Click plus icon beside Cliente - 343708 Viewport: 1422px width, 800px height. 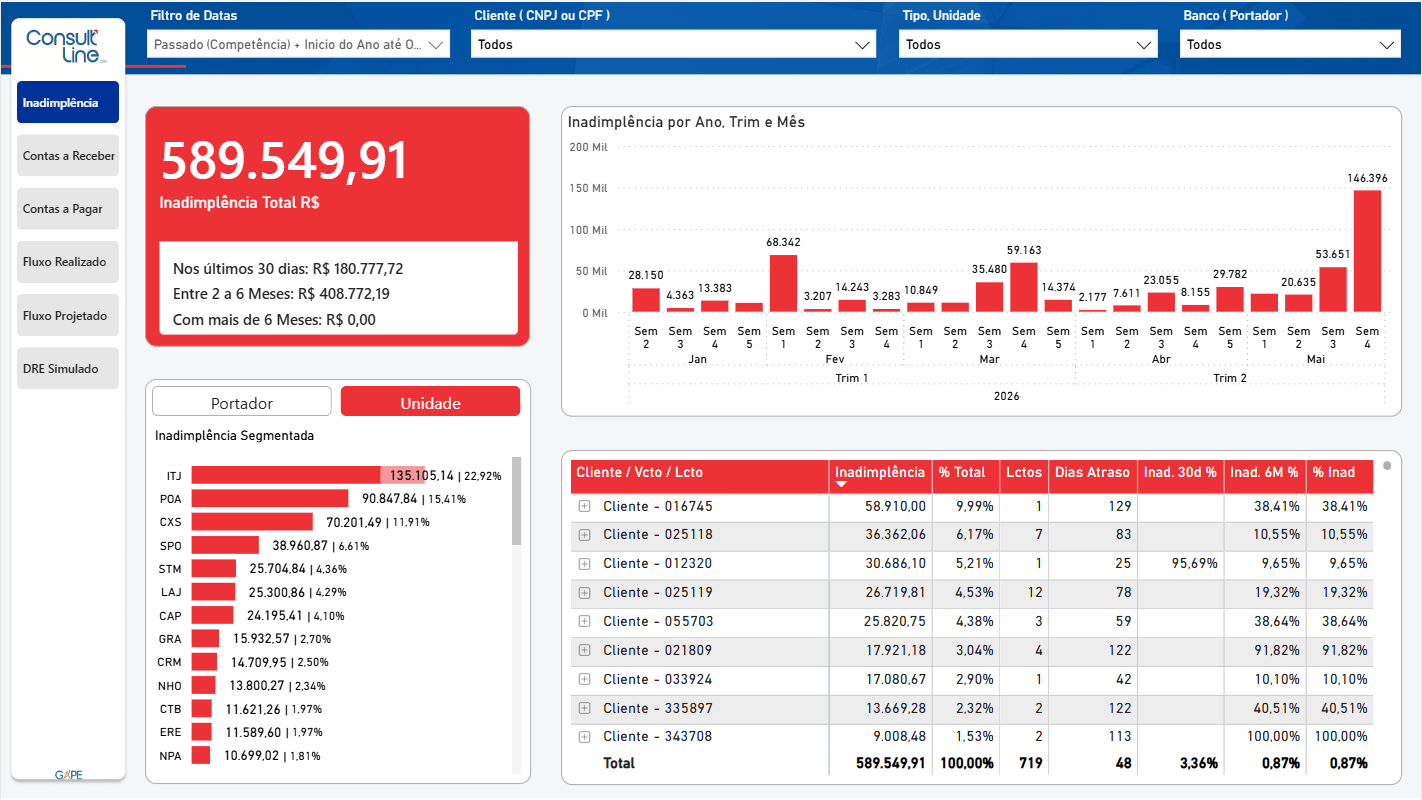[585, 736]
